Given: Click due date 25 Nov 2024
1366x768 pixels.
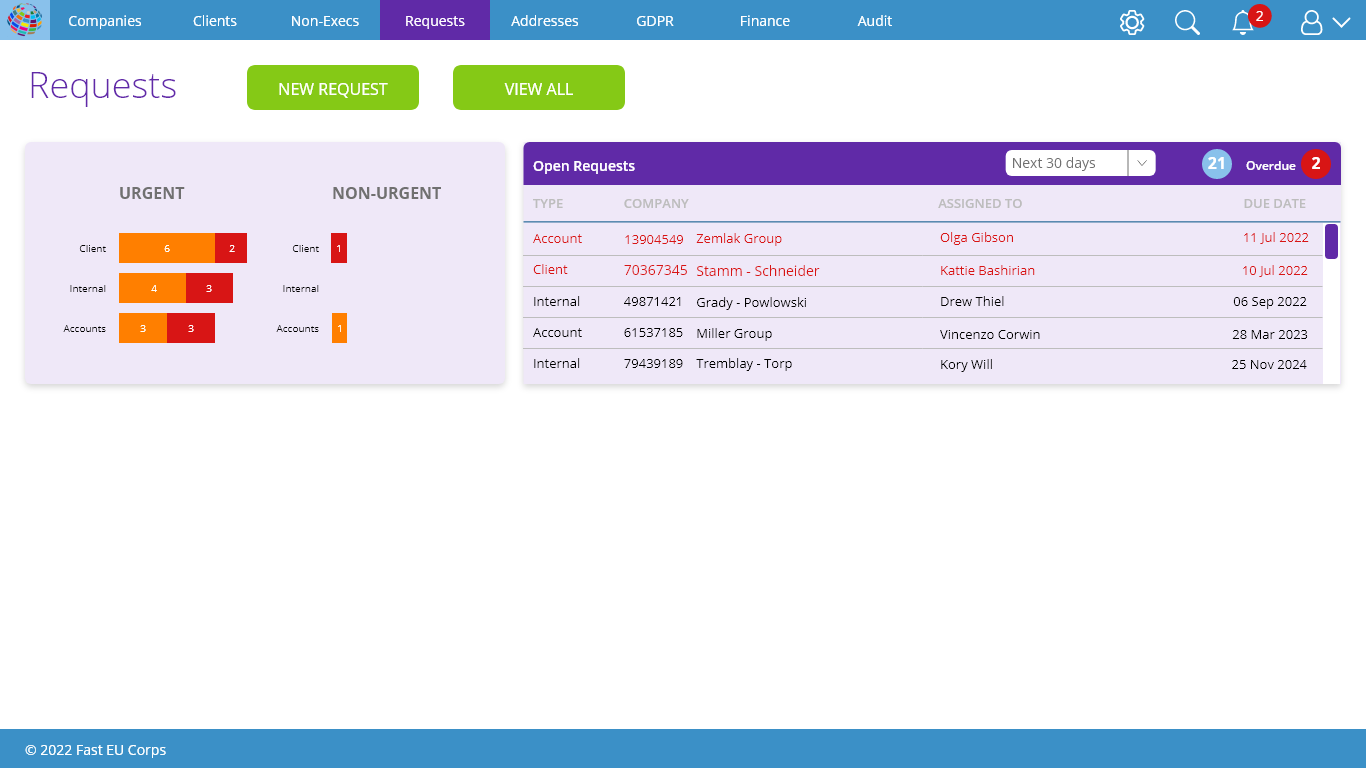Looking at the screenshot, I should click(1269, 365).
